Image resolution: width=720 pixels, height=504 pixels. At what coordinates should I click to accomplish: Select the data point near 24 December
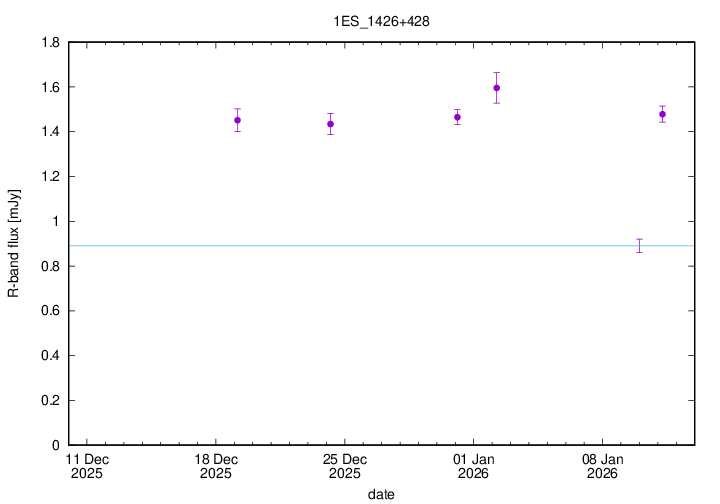(x=330, y=124)
